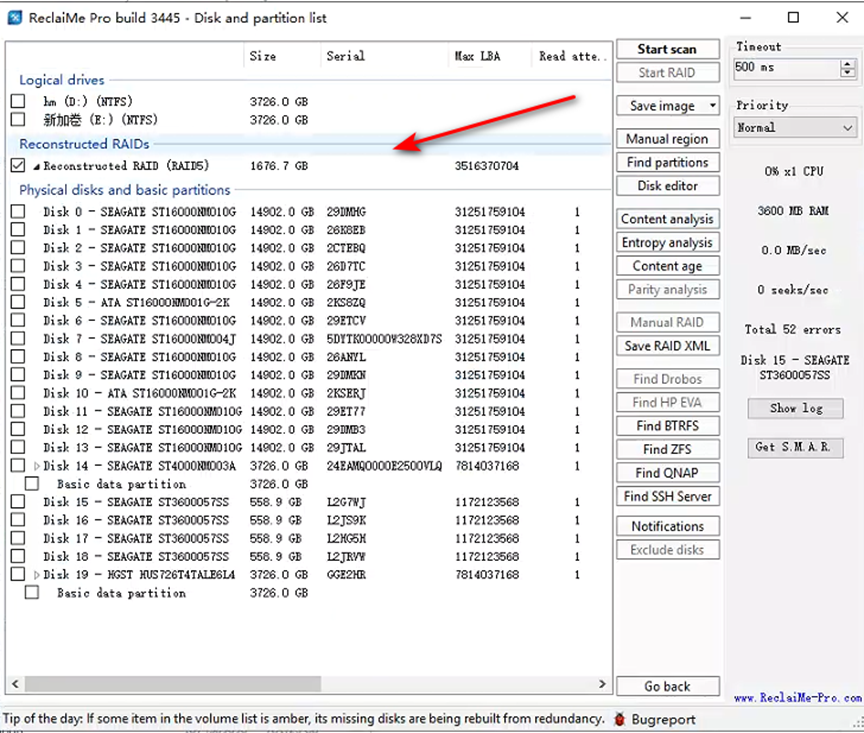Image resolution: width=864 pixels, height=733 pixels.
Task: Click the 1676.7 GB size of Reconstructed RAID
Action: (279, 166)
